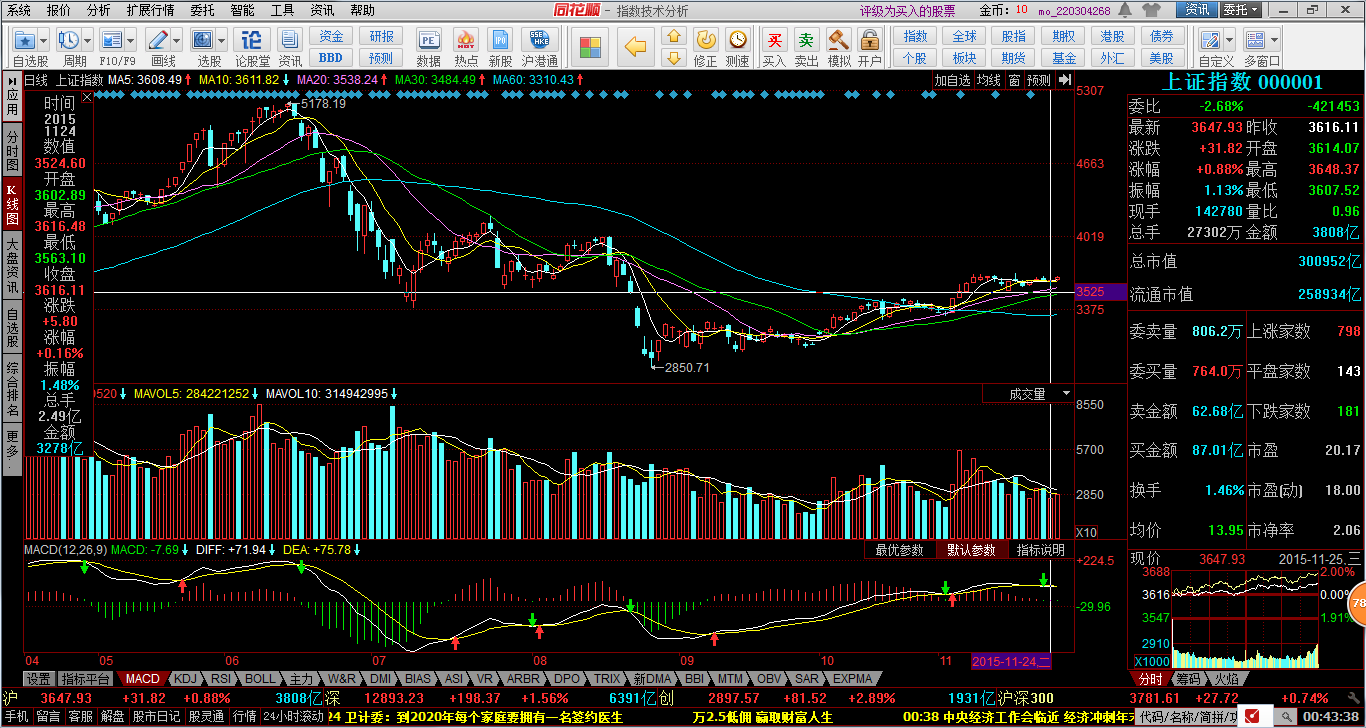The height and width of the screenshot is (728, 1366).
Task: Open the 数据 PE data icon
Action: [429, 40]
